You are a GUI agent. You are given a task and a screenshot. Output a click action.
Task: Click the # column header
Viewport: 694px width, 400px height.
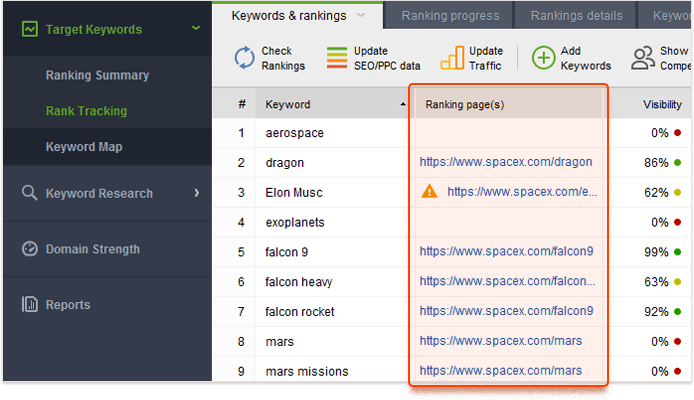pos(242,105)
